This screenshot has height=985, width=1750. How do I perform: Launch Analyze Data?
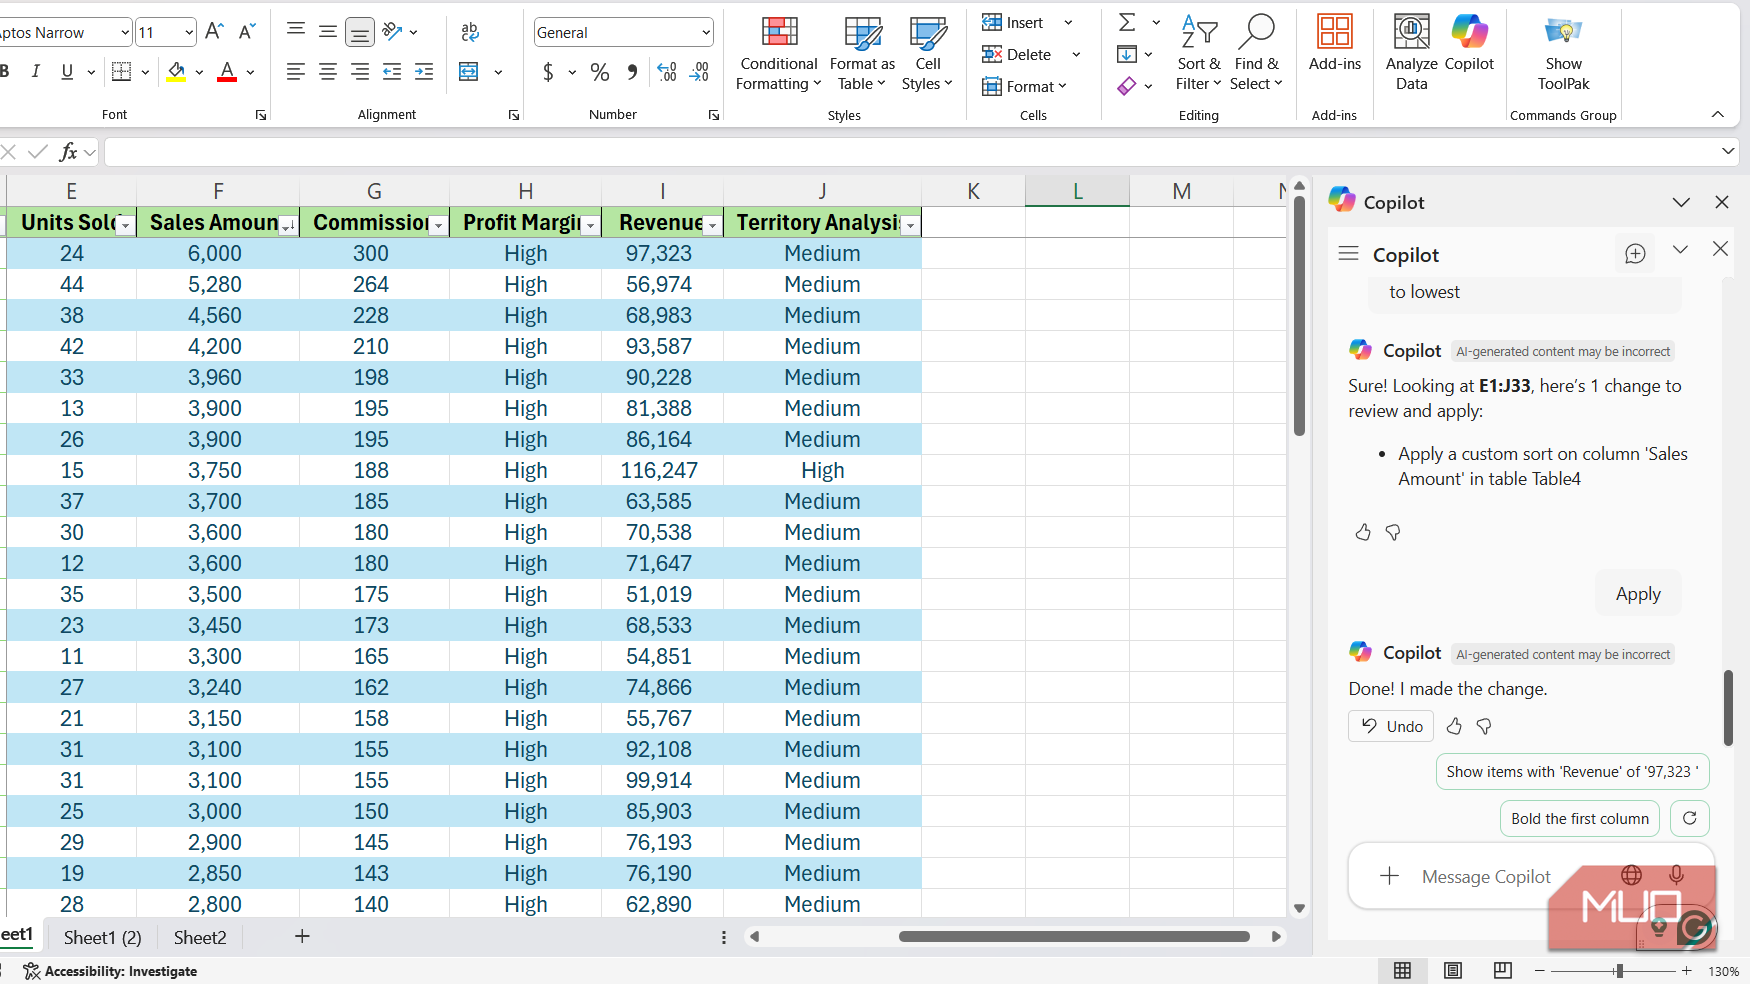(x=1411, y=55)
